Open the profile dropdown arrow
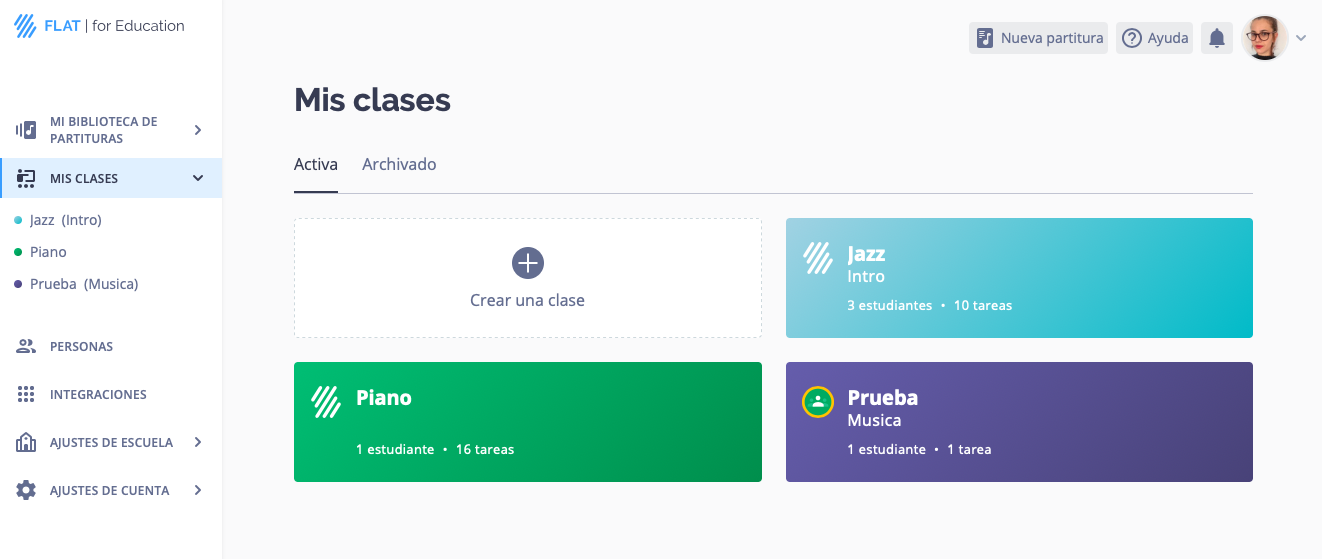This screenshot has height=559, width=1322. [x=1301, y=38]
